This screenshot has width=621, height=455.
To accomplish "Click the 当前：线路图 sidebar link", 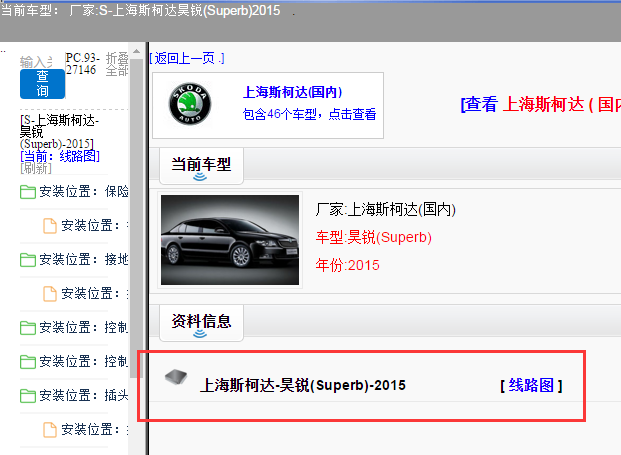I will point(60,156).
